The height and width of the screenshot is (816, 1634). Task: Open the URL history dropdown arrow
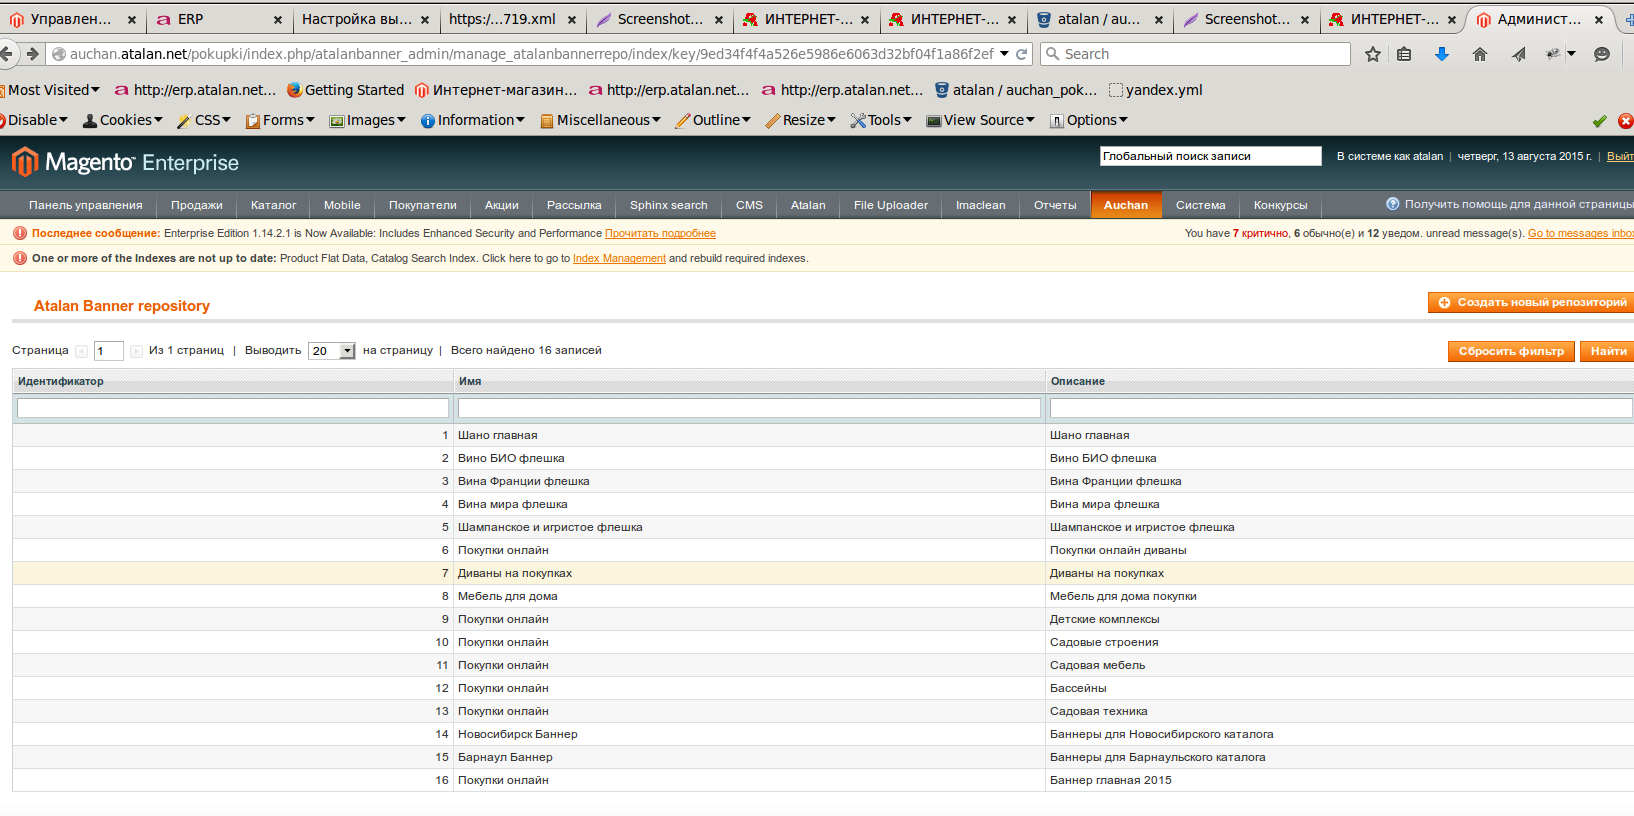pyautogui.click(x=1004, y=54)
